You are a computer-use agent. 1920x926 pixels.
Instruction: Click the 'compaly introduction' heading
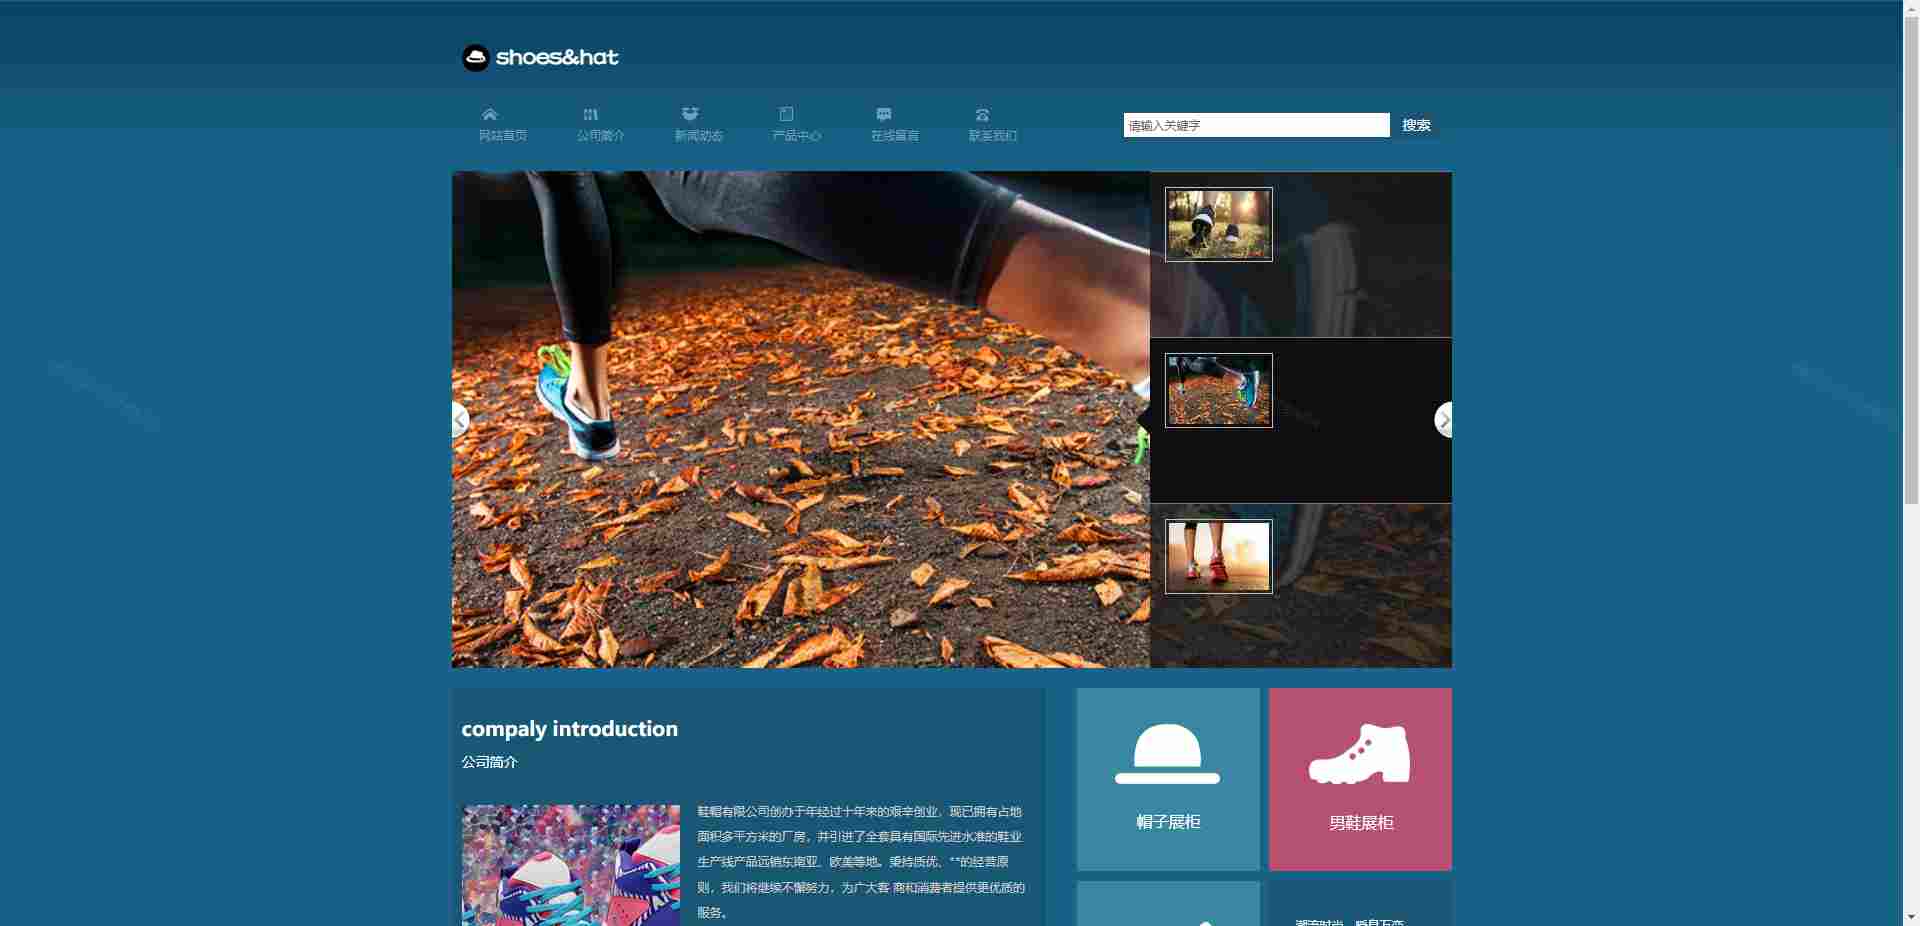569,729
